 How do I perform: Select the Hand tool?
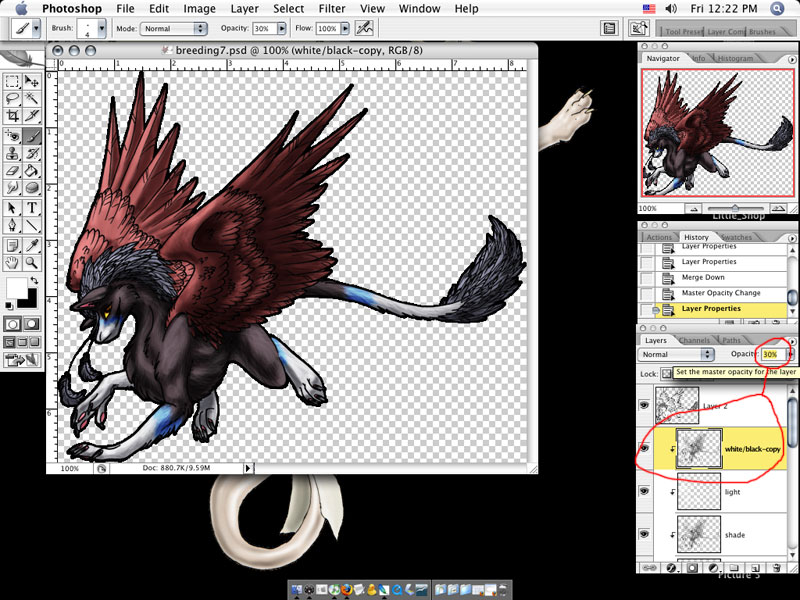pos(12,263)
